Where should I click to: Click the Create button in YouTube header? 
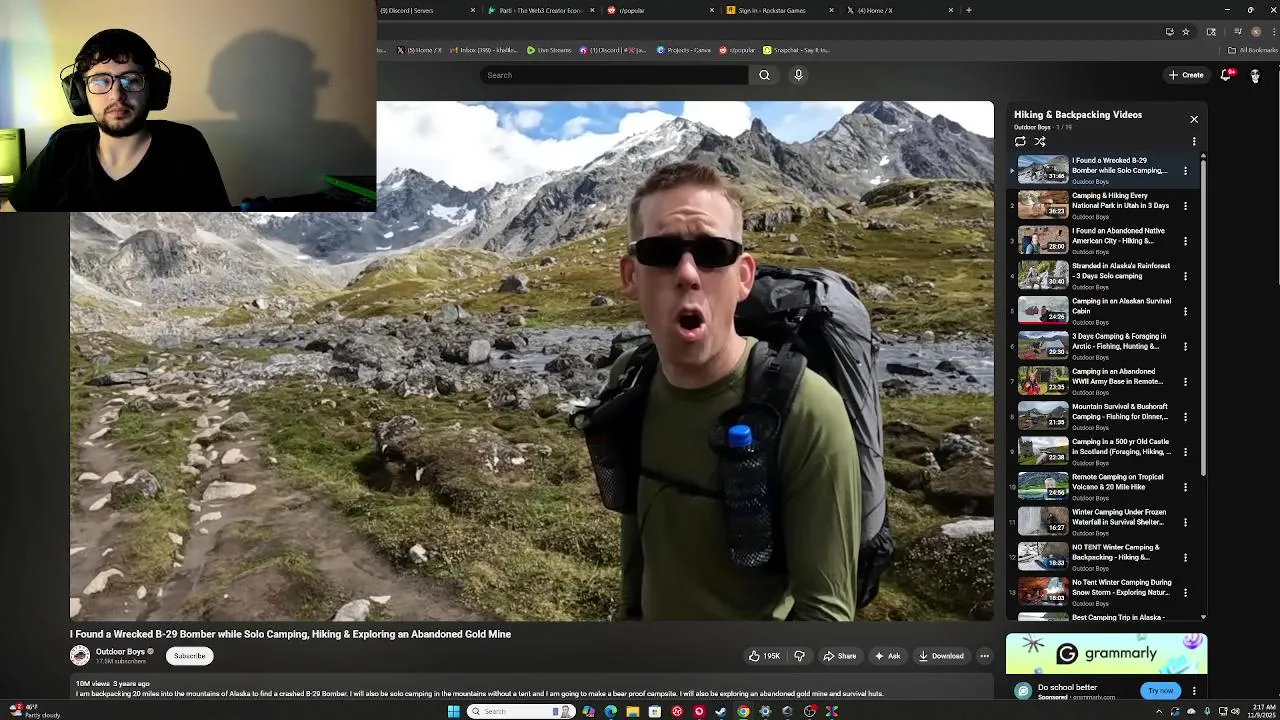point(1186,75)
